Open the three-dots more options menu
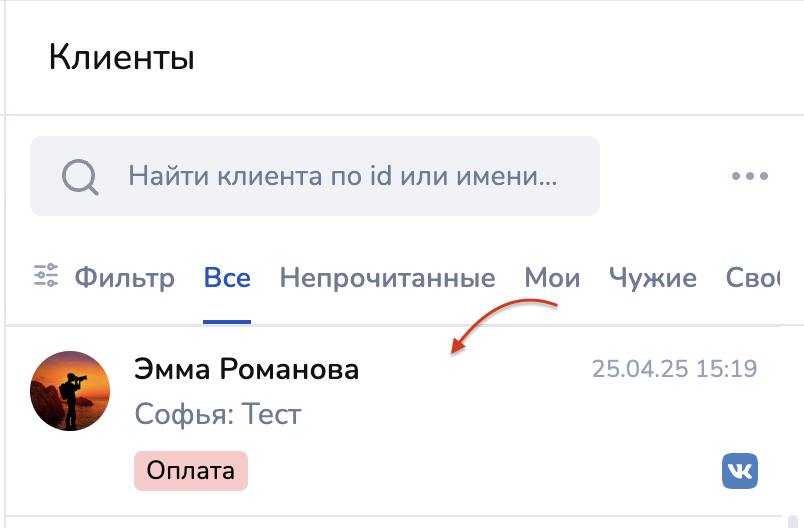This screenshot has height=528, width=804. pyautogui.click(x=749, y=176)
